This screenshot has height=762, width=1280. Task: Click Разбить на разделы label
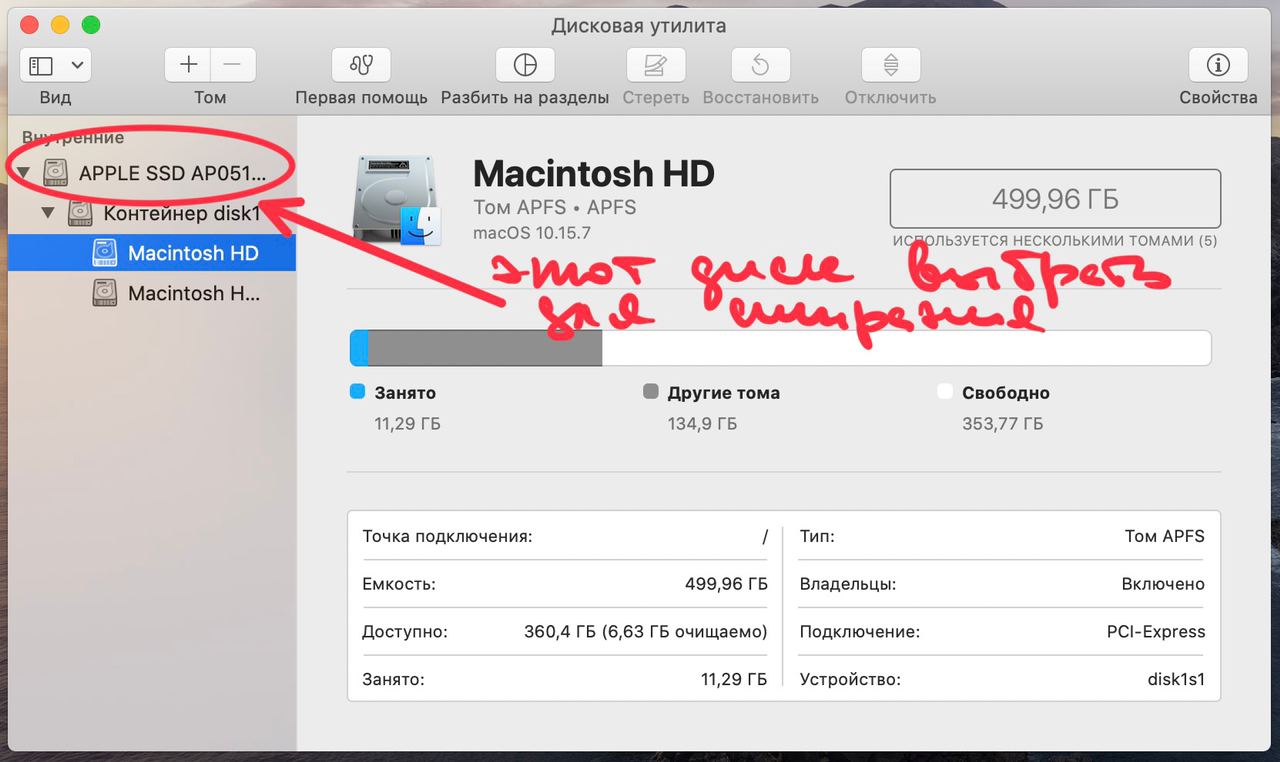(525, 98)
